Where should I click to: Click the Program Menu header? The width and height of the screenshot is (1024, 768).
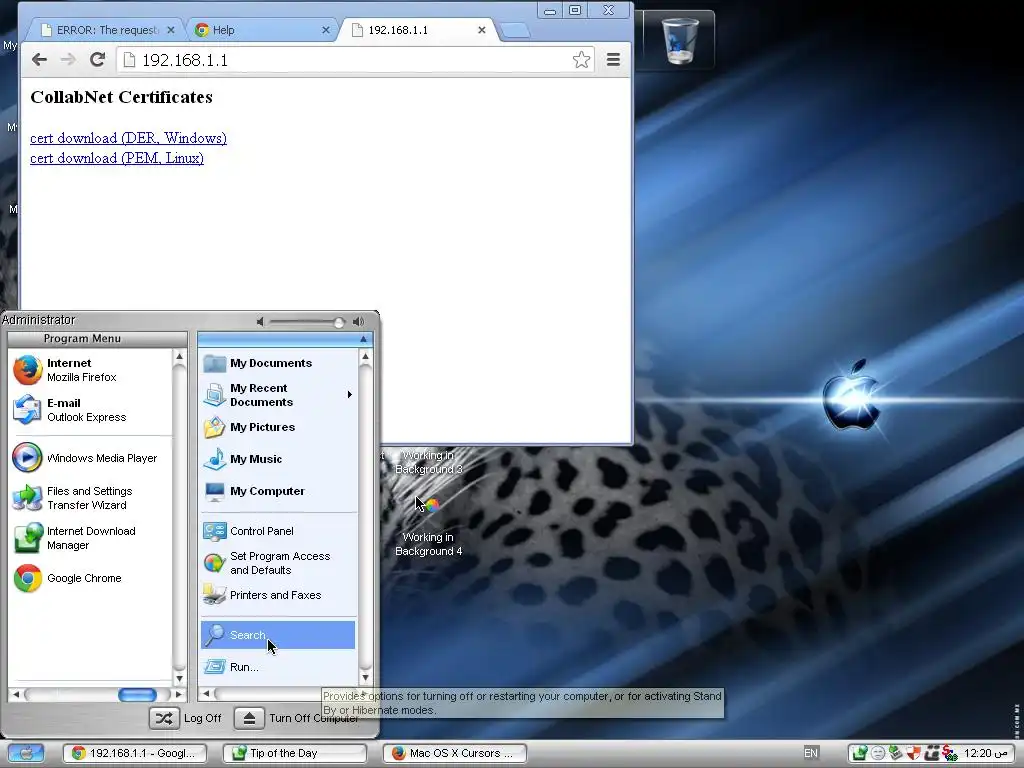point(97,338)
